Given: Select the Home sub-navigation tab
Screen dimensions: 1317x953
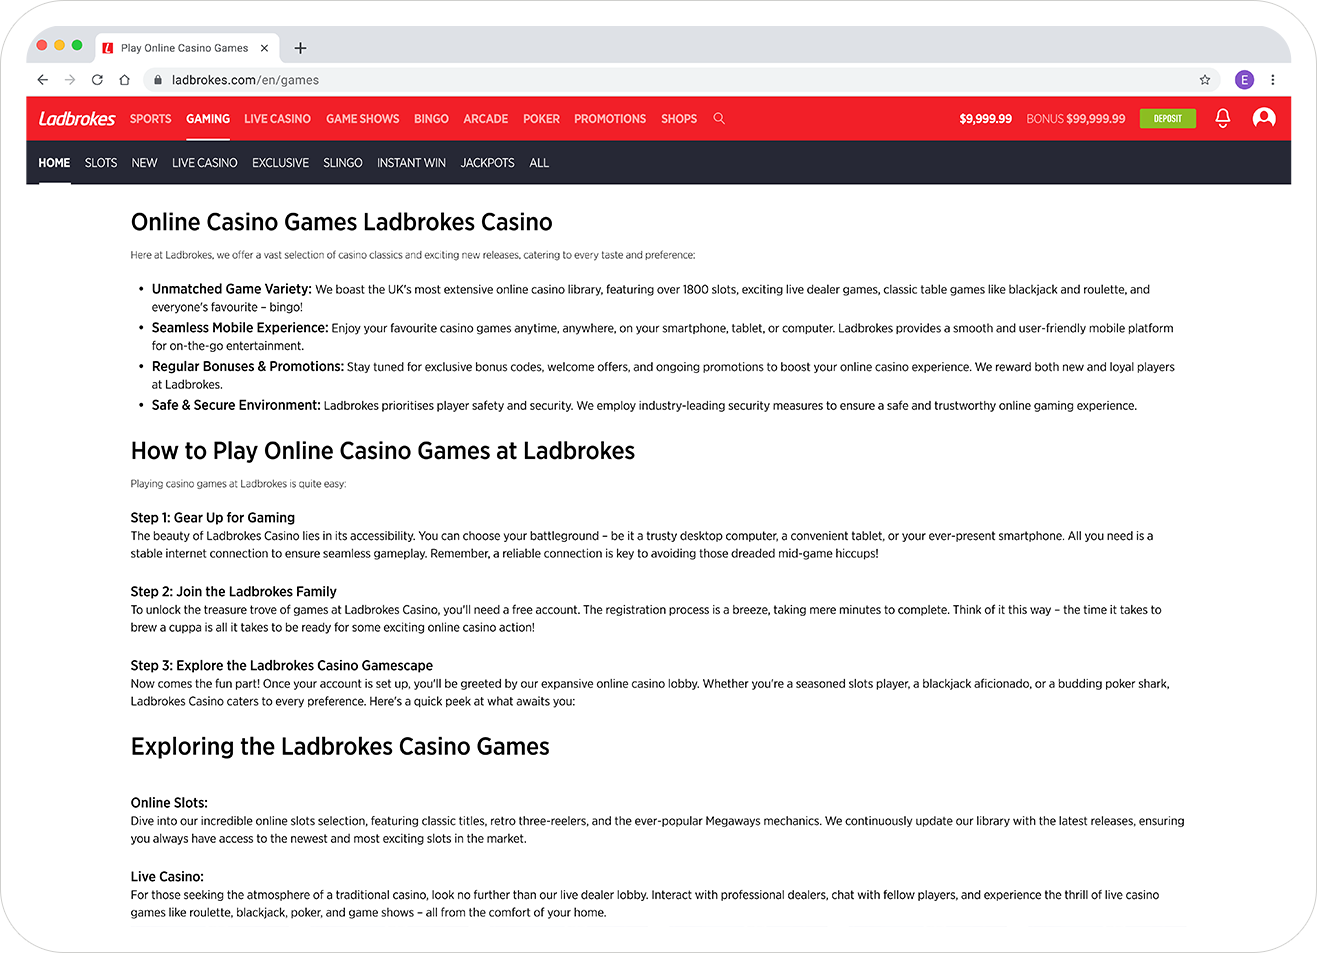Looking at the screenshot, I should coord(54,163).
